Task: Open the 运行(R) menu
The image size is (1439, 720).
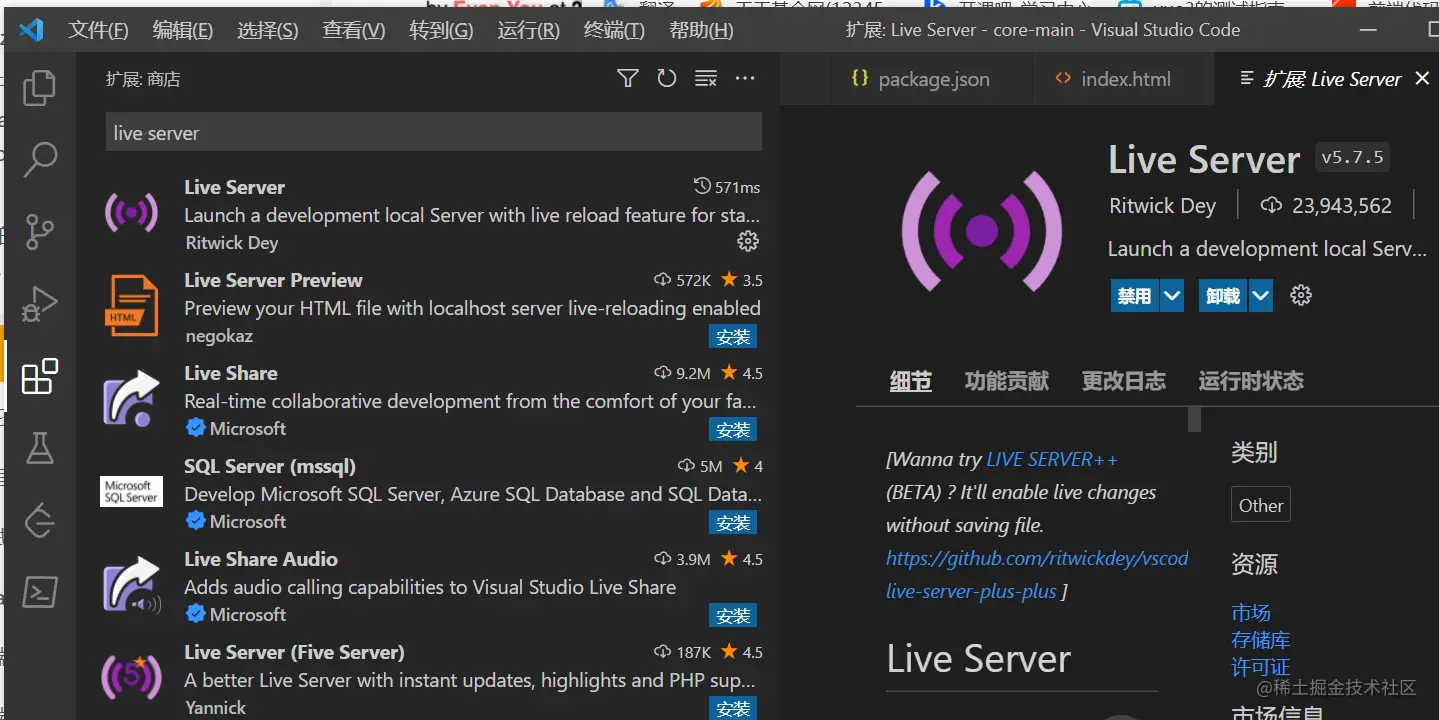Action: click(528, 30)
